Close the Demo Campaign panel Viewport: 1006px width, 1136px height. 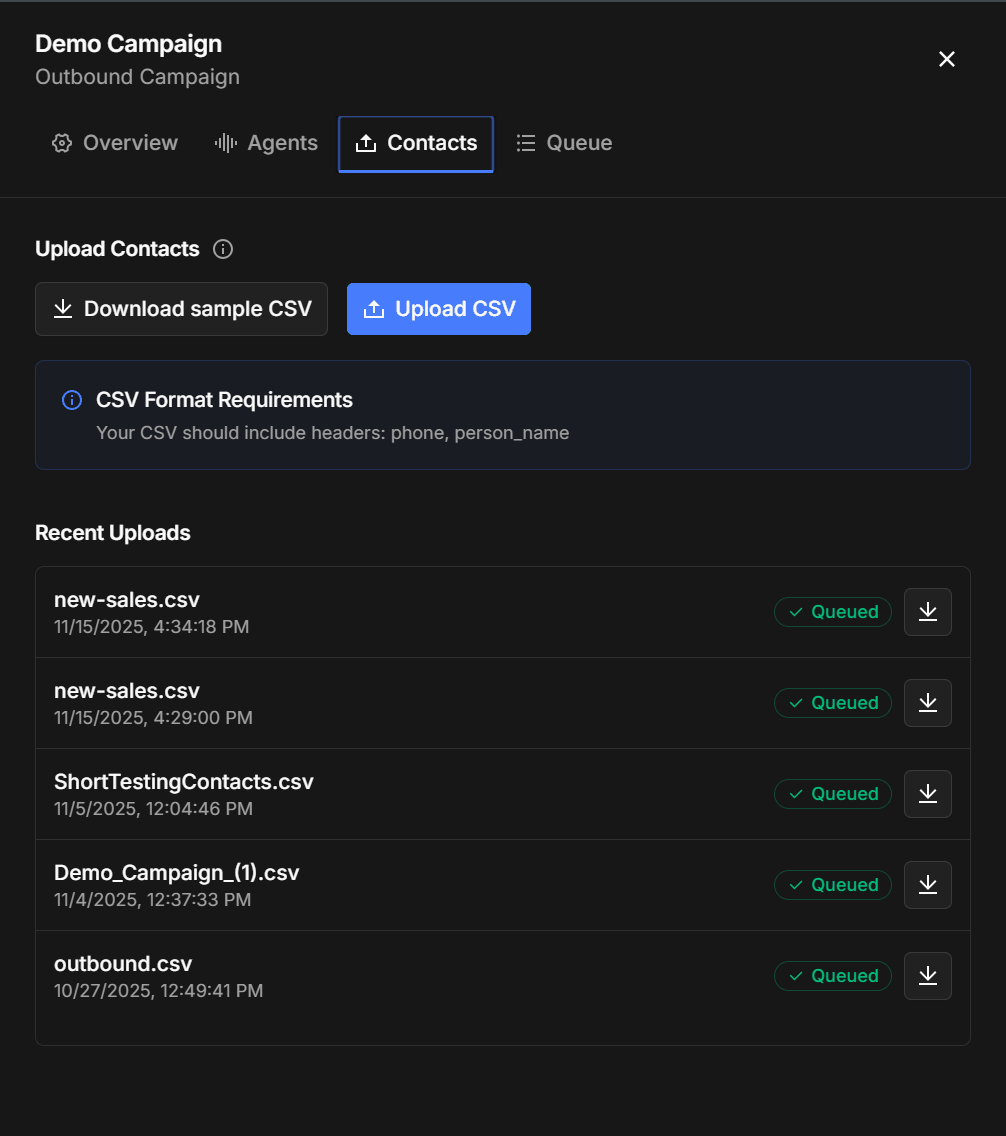coord(947,59)
